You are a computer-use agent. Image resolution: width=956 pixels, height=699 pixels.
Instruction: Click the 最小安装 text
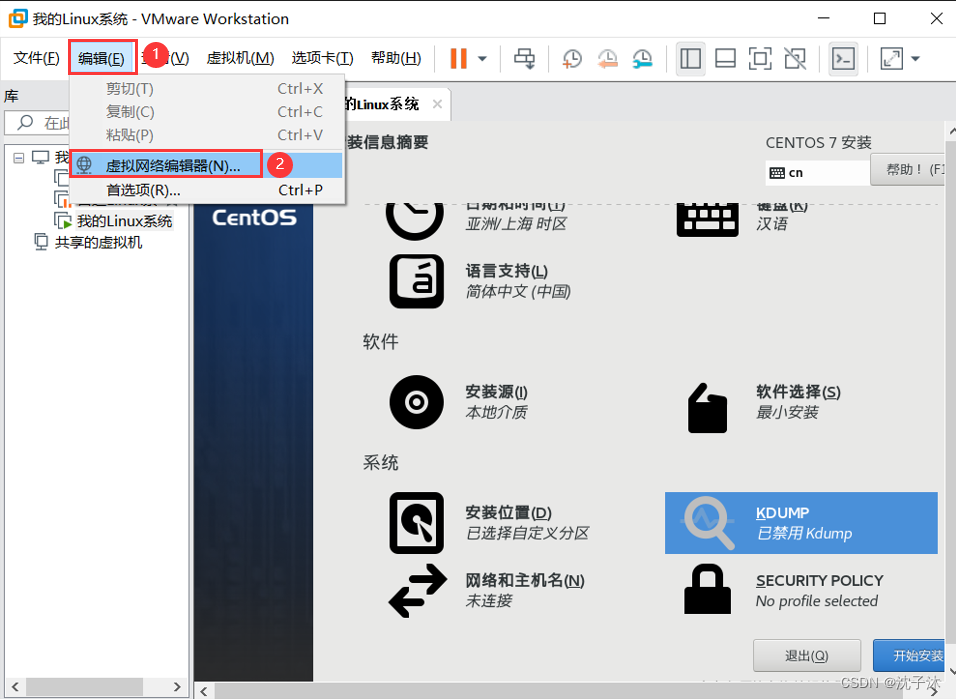point(787,412)
